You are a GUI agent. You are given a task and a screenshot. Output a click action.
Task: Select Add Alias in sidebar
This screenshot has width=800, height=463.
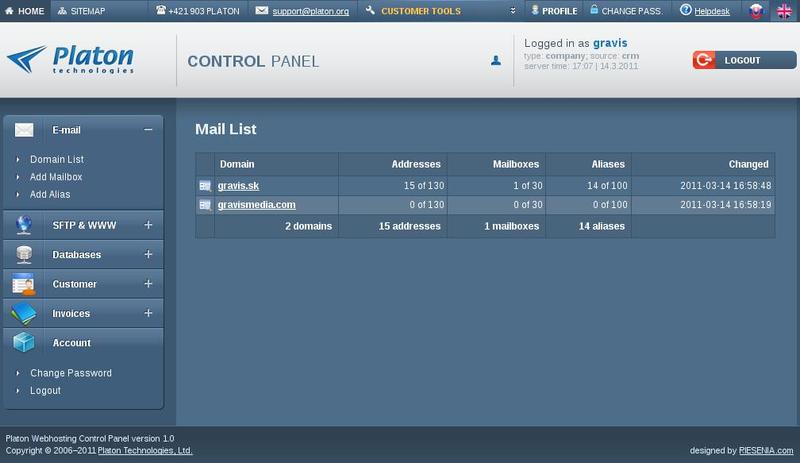click(50, 194)
